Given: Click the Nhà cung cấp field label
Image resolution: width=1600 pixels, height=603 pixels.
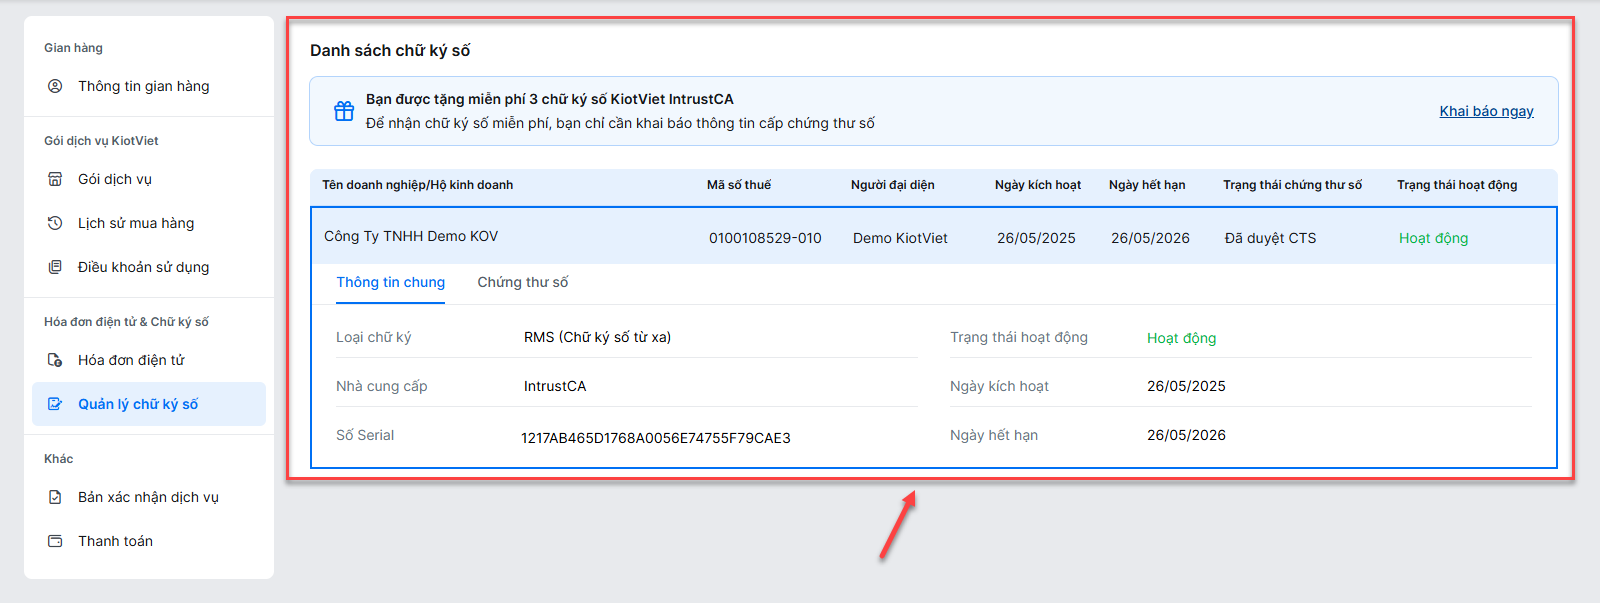Looking at the screenshot, I should tap(382, 386).
